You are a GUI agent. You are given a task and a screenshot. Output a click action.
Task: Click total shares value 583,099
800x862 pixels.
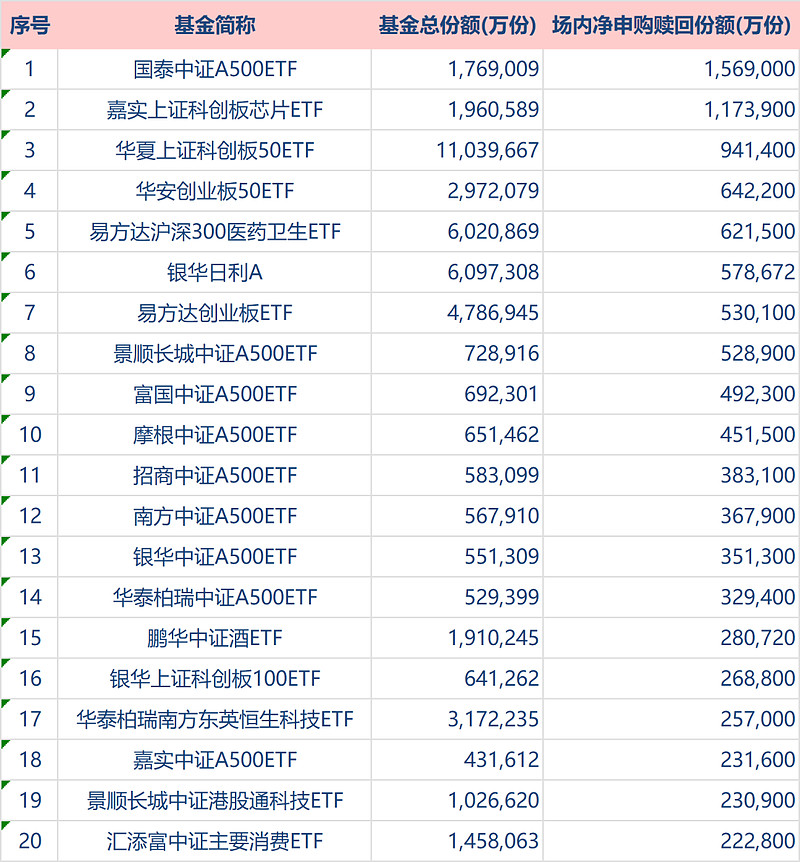pyautogui.click(x=501, y=476)
